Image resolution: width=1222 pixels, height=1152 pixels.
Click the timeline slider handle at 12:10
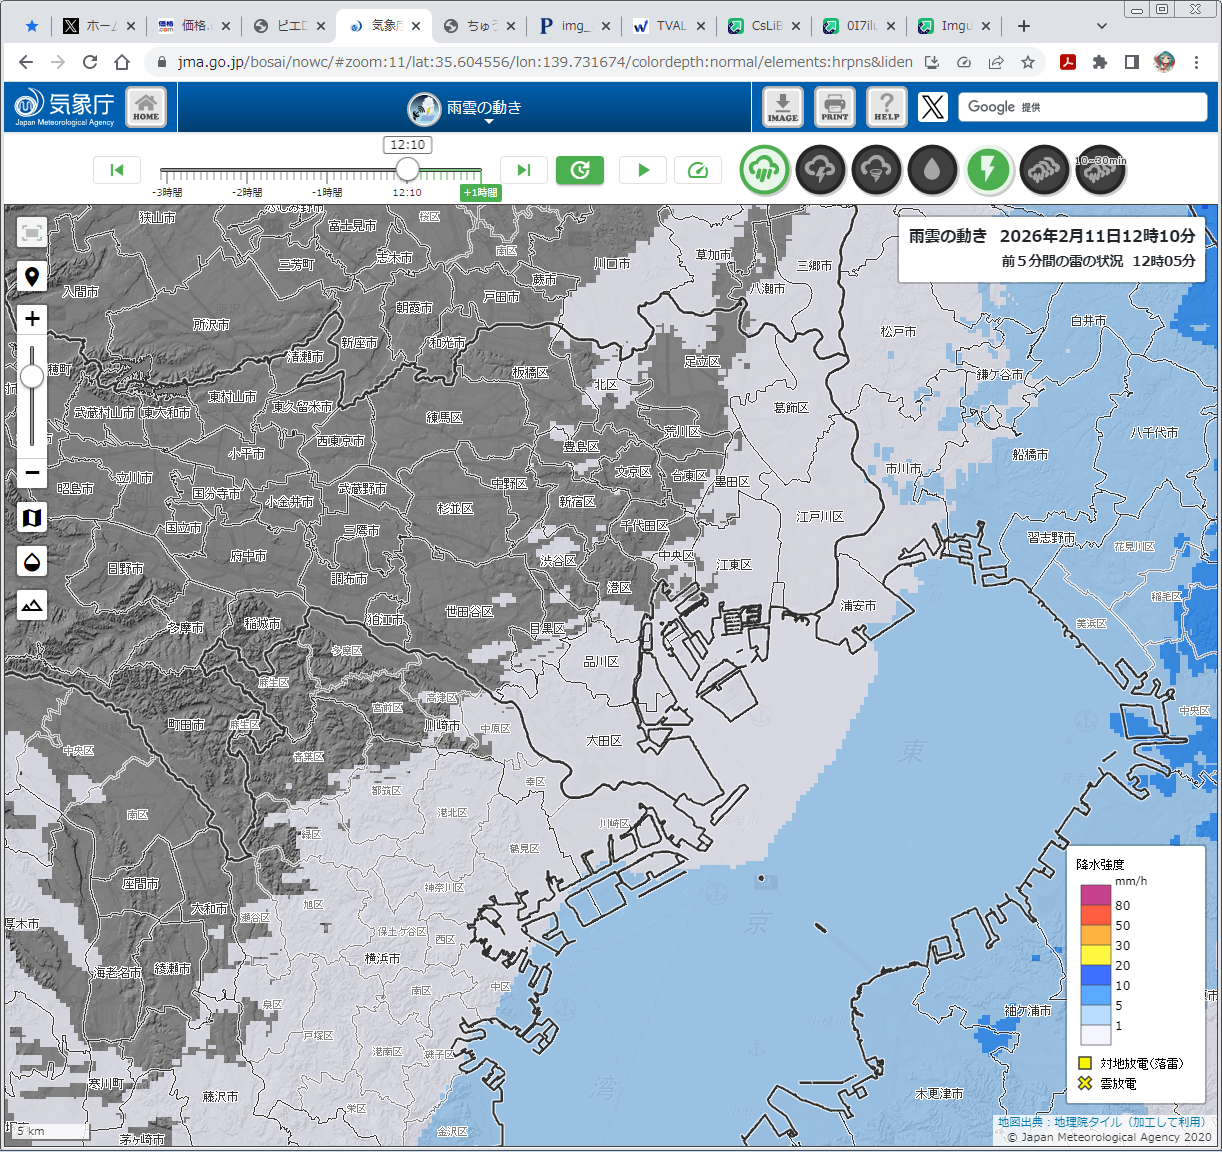407,169
